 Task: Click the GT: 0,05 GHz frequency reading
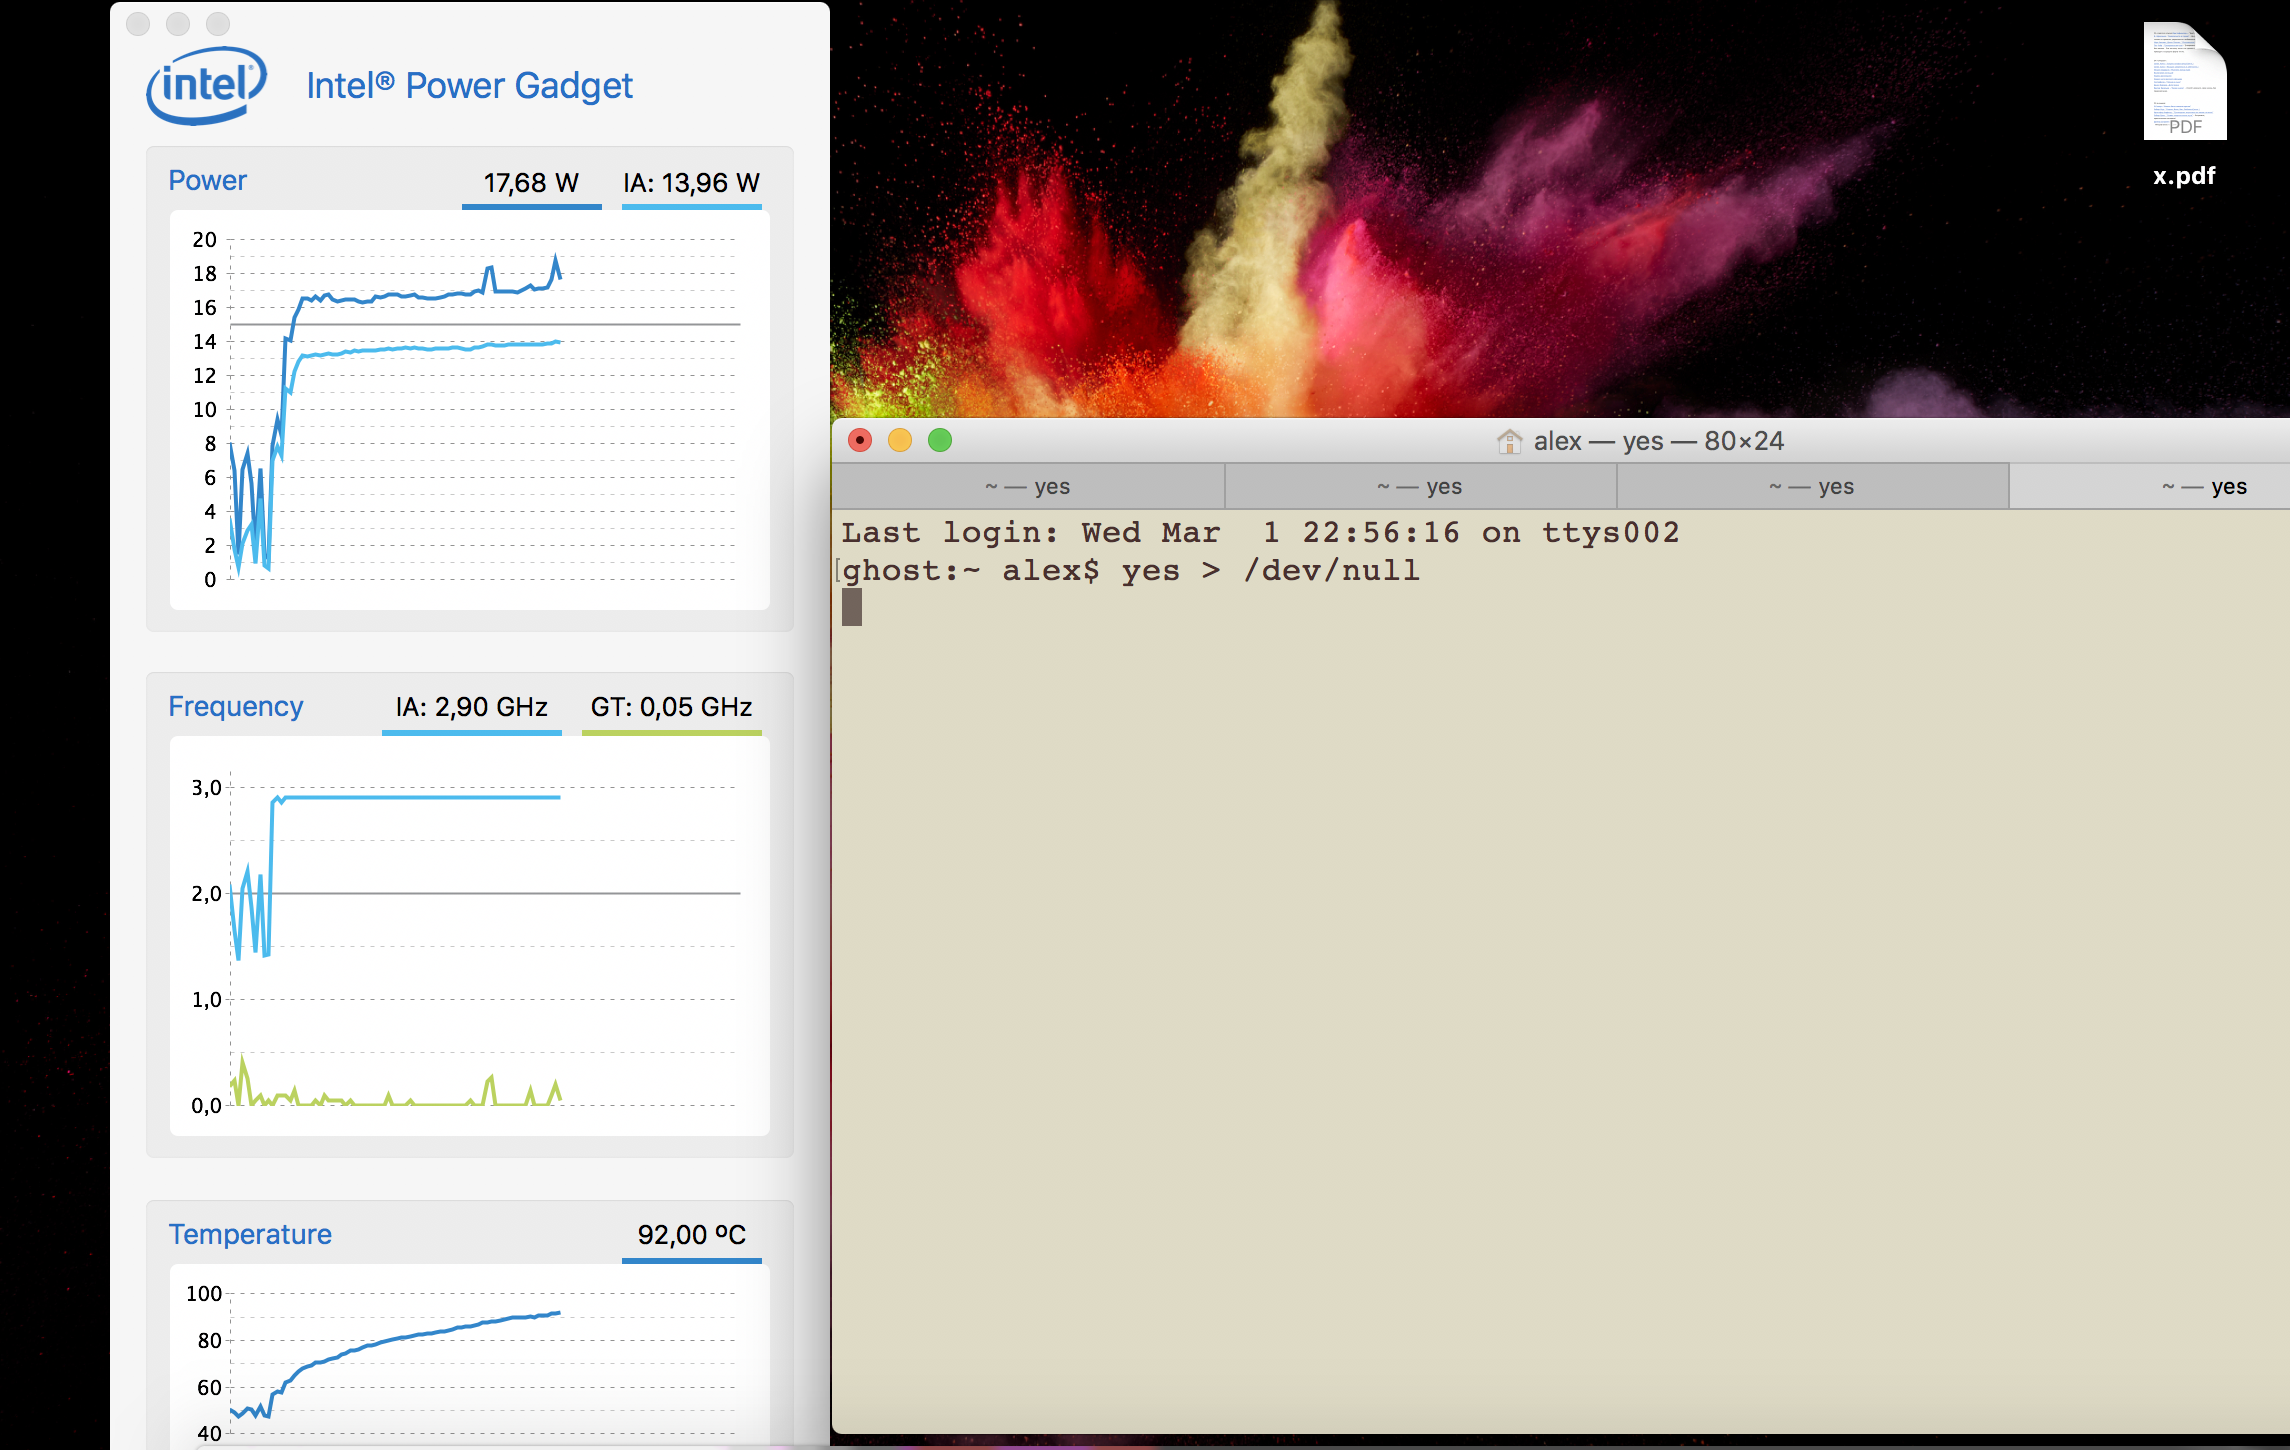click(671, 707)
